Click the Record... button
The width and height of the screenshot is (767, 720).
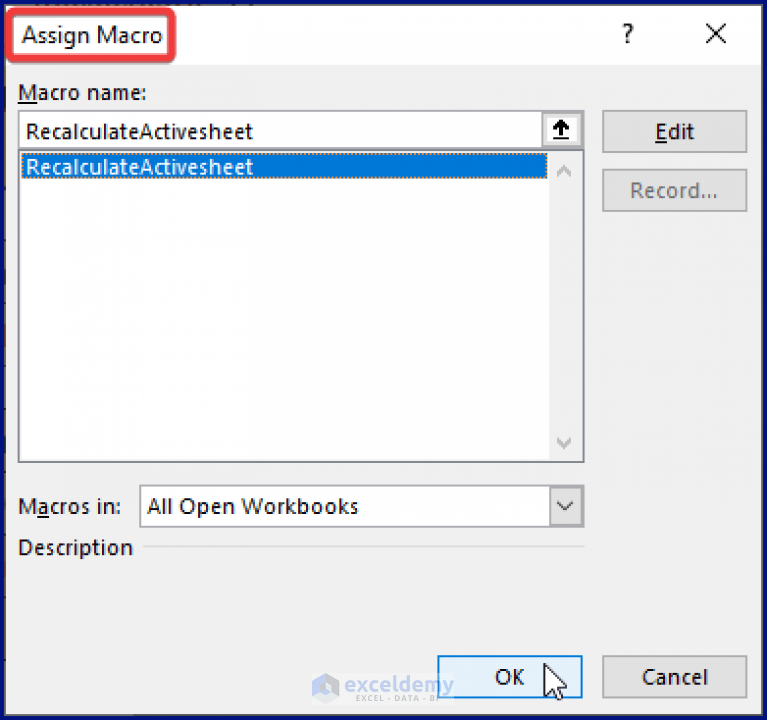[675, 190]
